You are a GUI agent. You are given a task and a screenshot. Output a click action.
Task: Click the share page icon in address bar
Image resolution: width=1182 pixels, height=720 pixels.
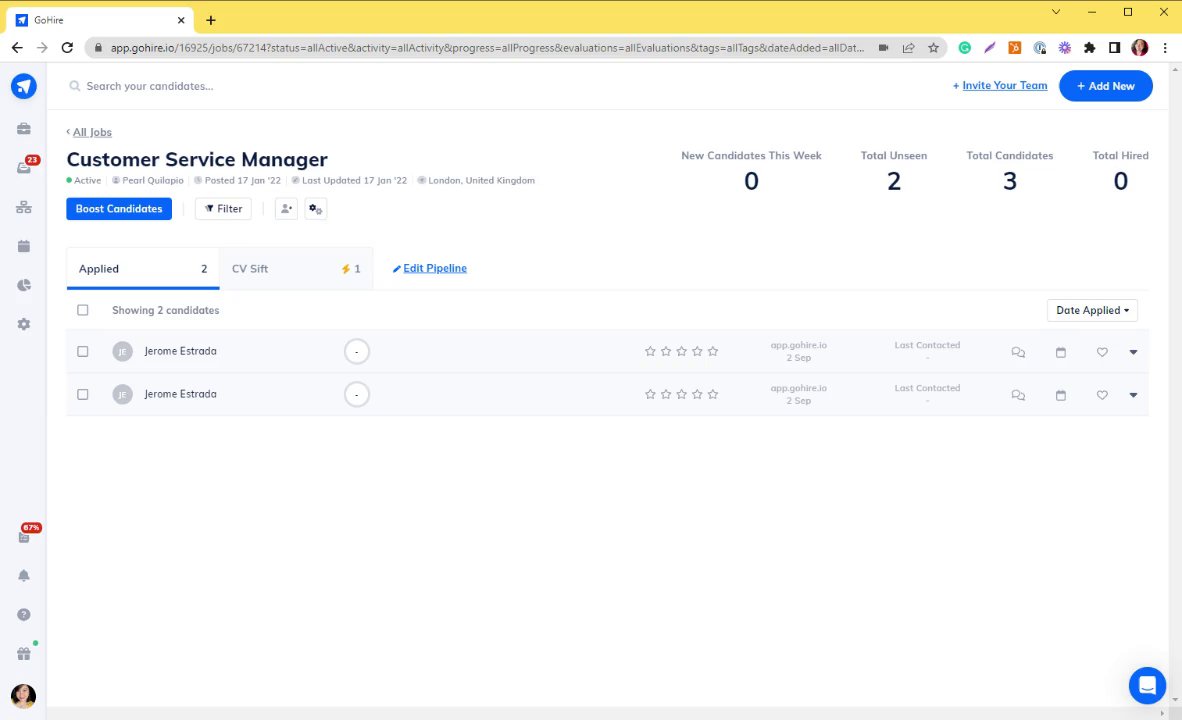(x=908, y=47)
